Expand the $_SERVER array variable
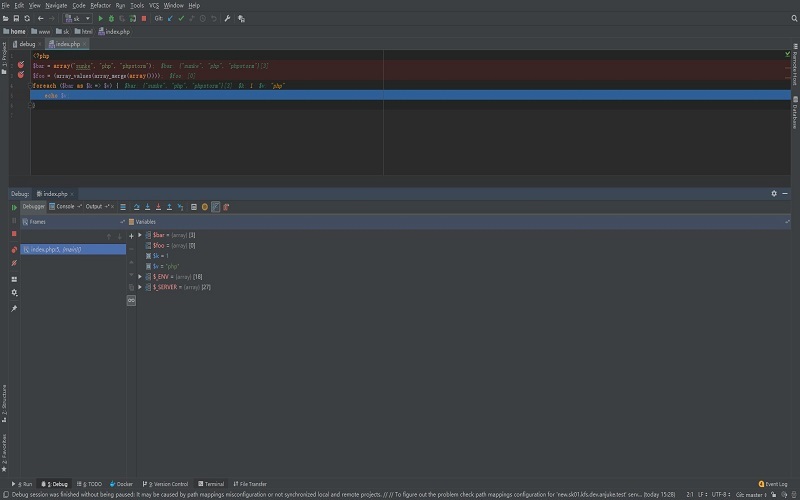The width and height of the screenshot is (800, 500). click(140, 287)
